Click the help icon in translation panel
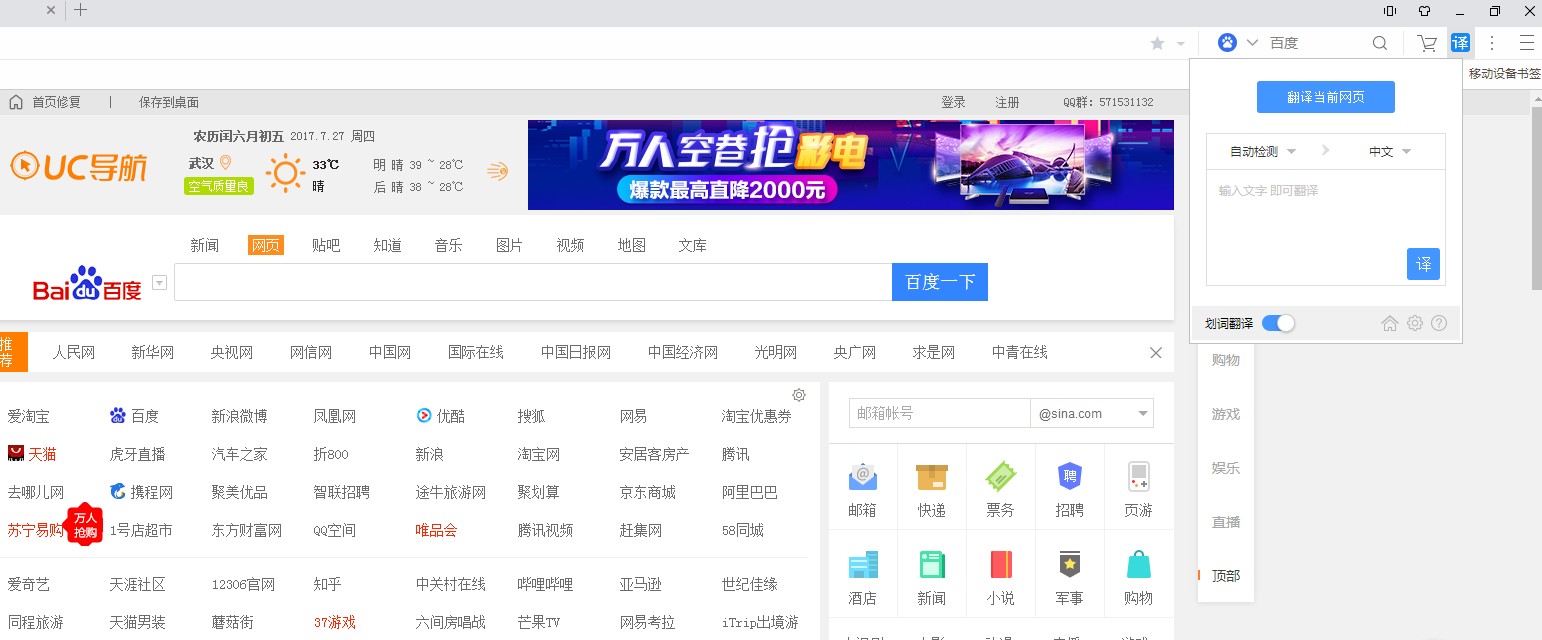The height and width of the screenshot is (640, 1542). pos(1439,322)
